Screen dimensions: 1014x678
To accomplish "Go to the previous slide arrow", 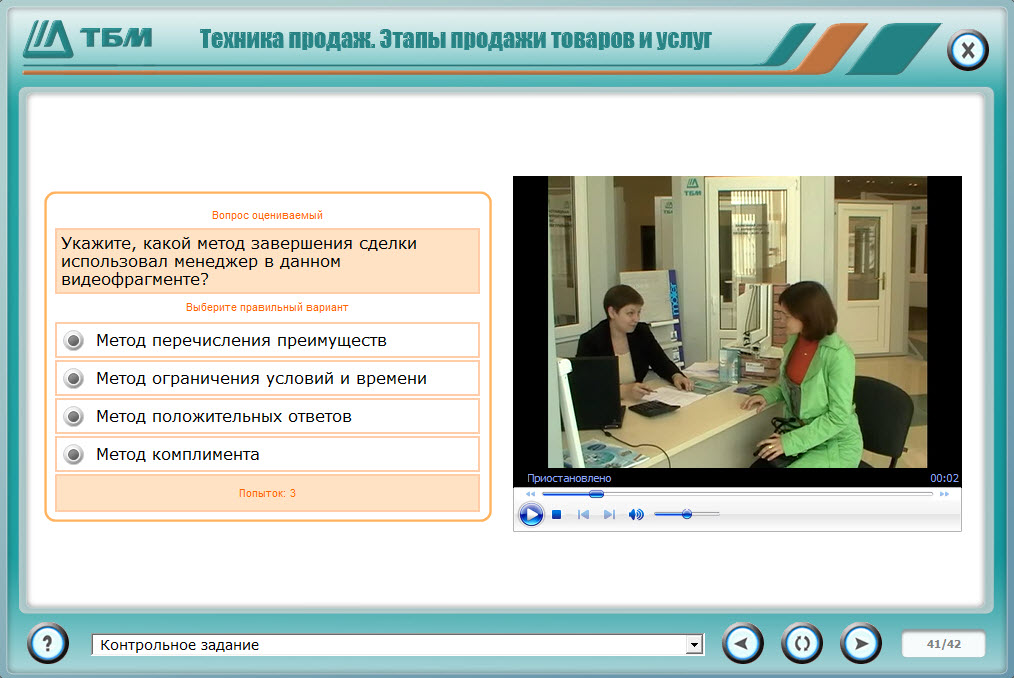I will click(x=742, y=644).
